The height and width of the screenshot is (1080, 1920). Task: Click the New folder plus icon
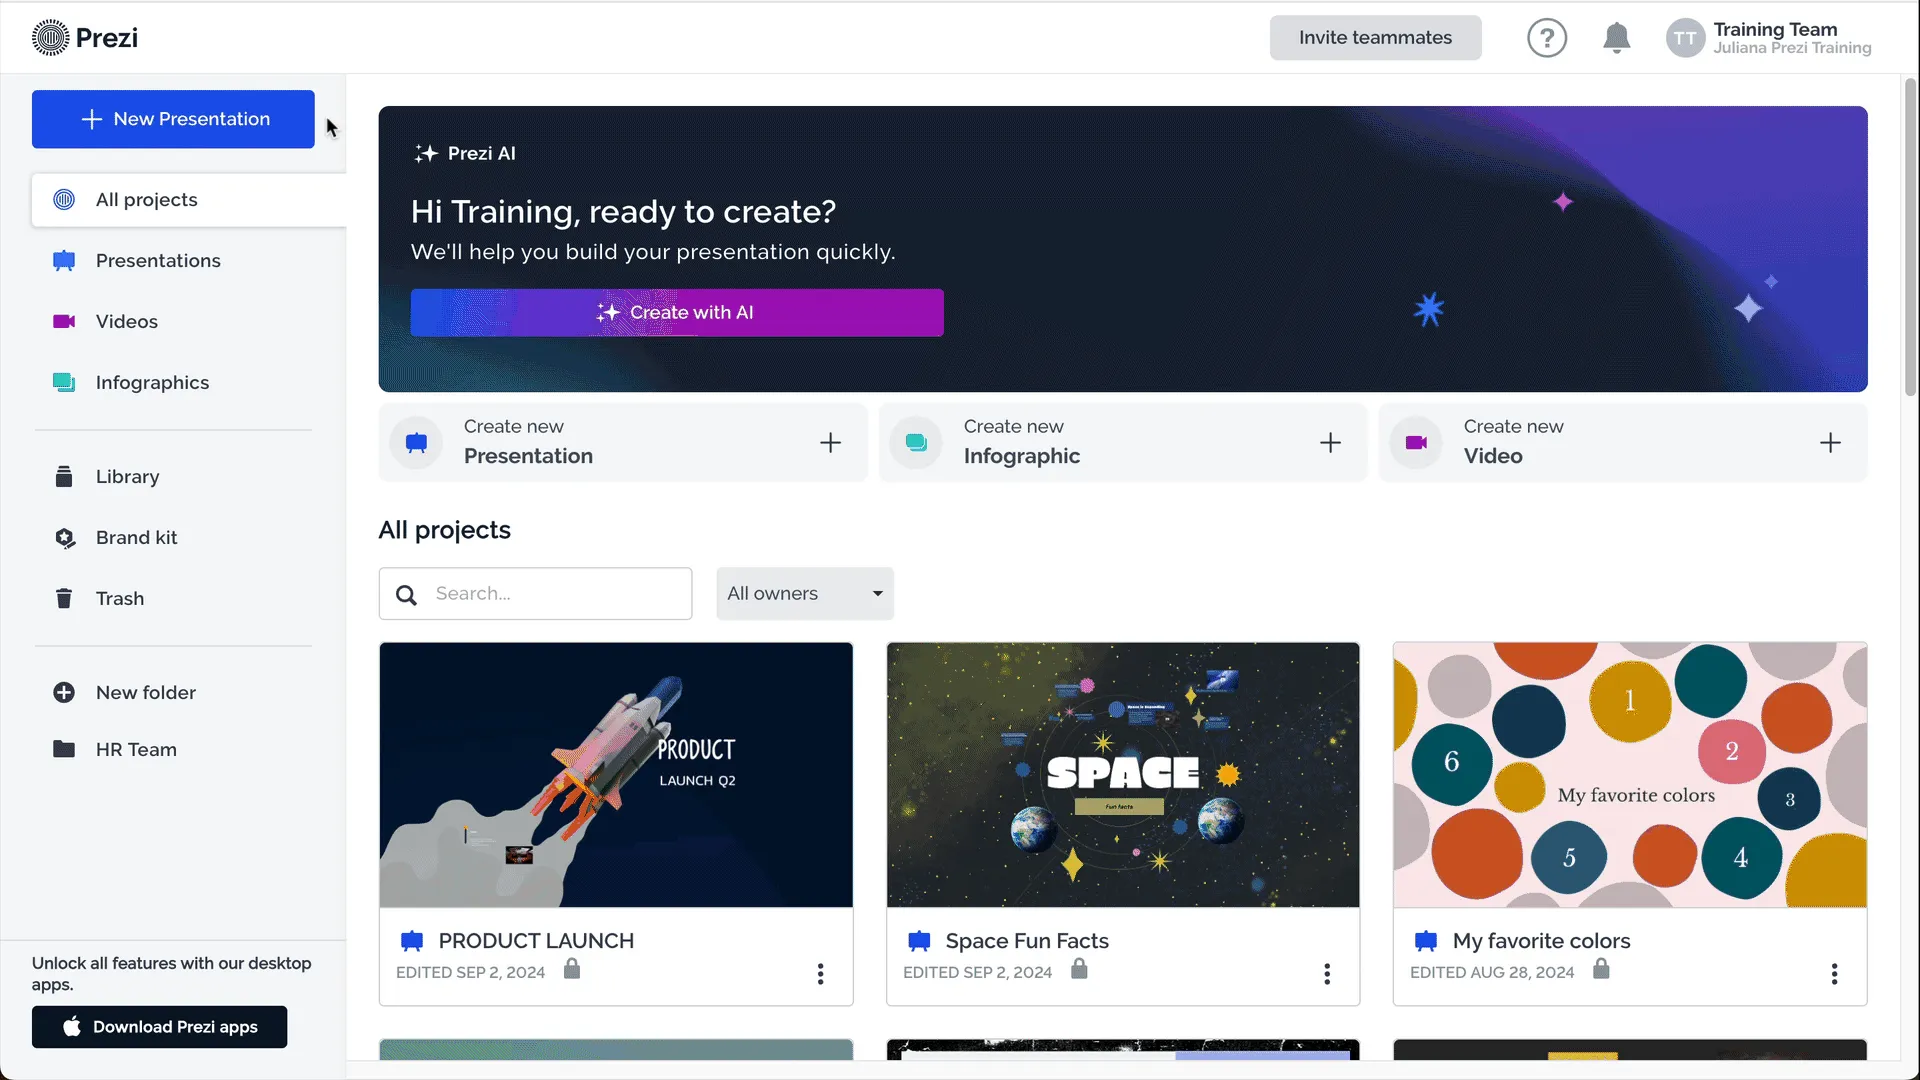click(64, 693)
